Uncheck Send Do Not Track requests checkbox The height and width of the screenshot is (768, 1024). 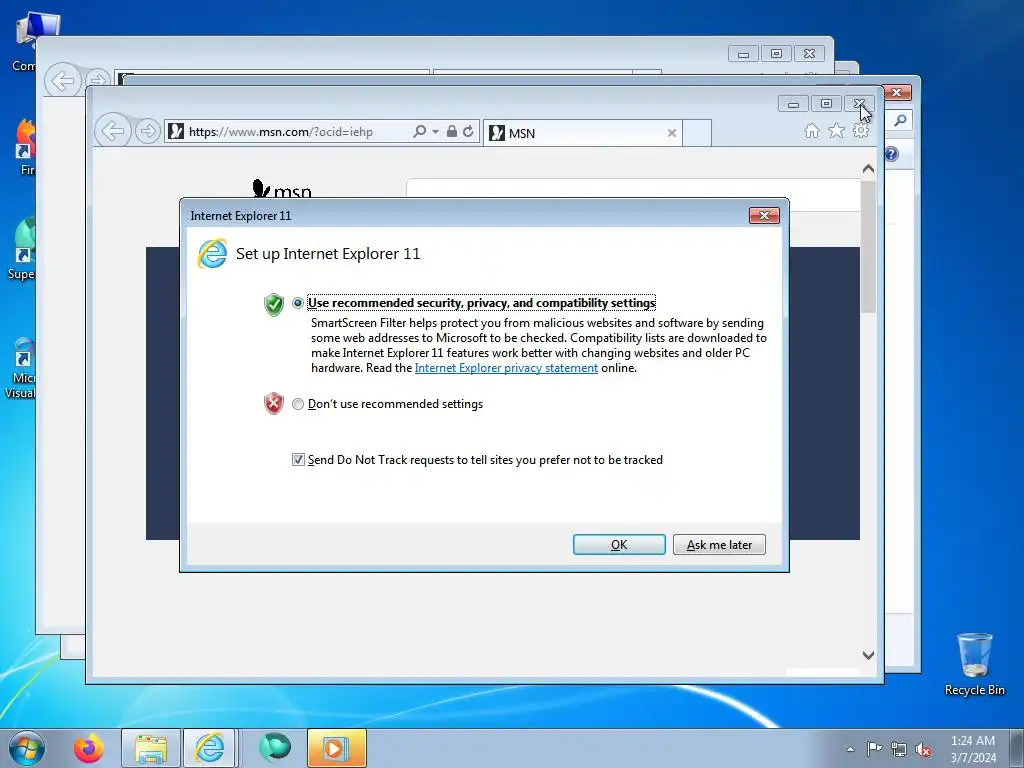coord(298,460)
